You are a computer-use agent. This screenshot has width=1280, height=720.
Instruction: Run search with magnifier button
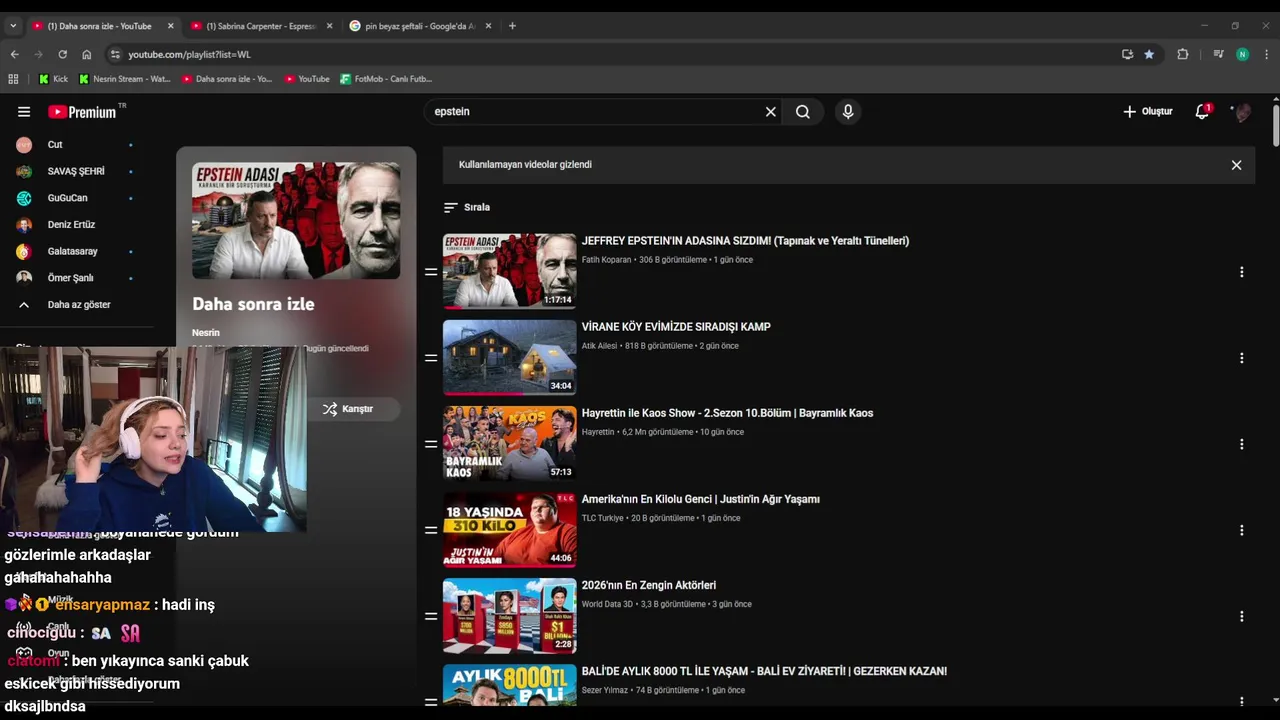click(803, 112)
